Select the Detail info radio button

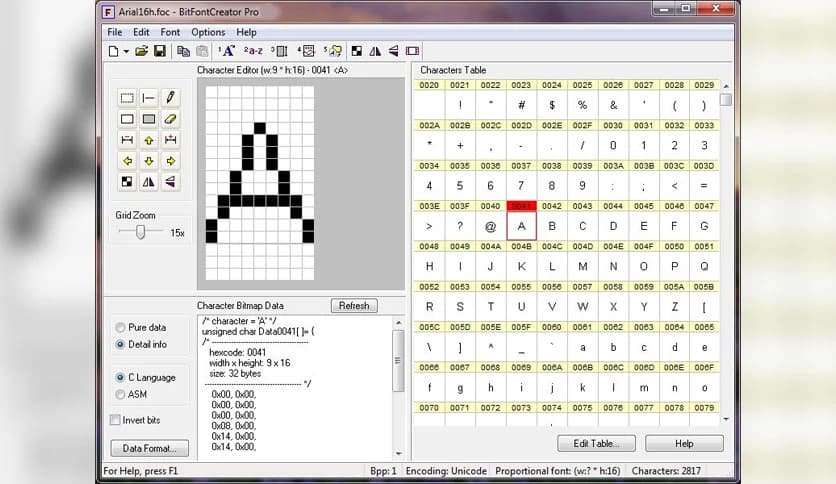[120, 344]
